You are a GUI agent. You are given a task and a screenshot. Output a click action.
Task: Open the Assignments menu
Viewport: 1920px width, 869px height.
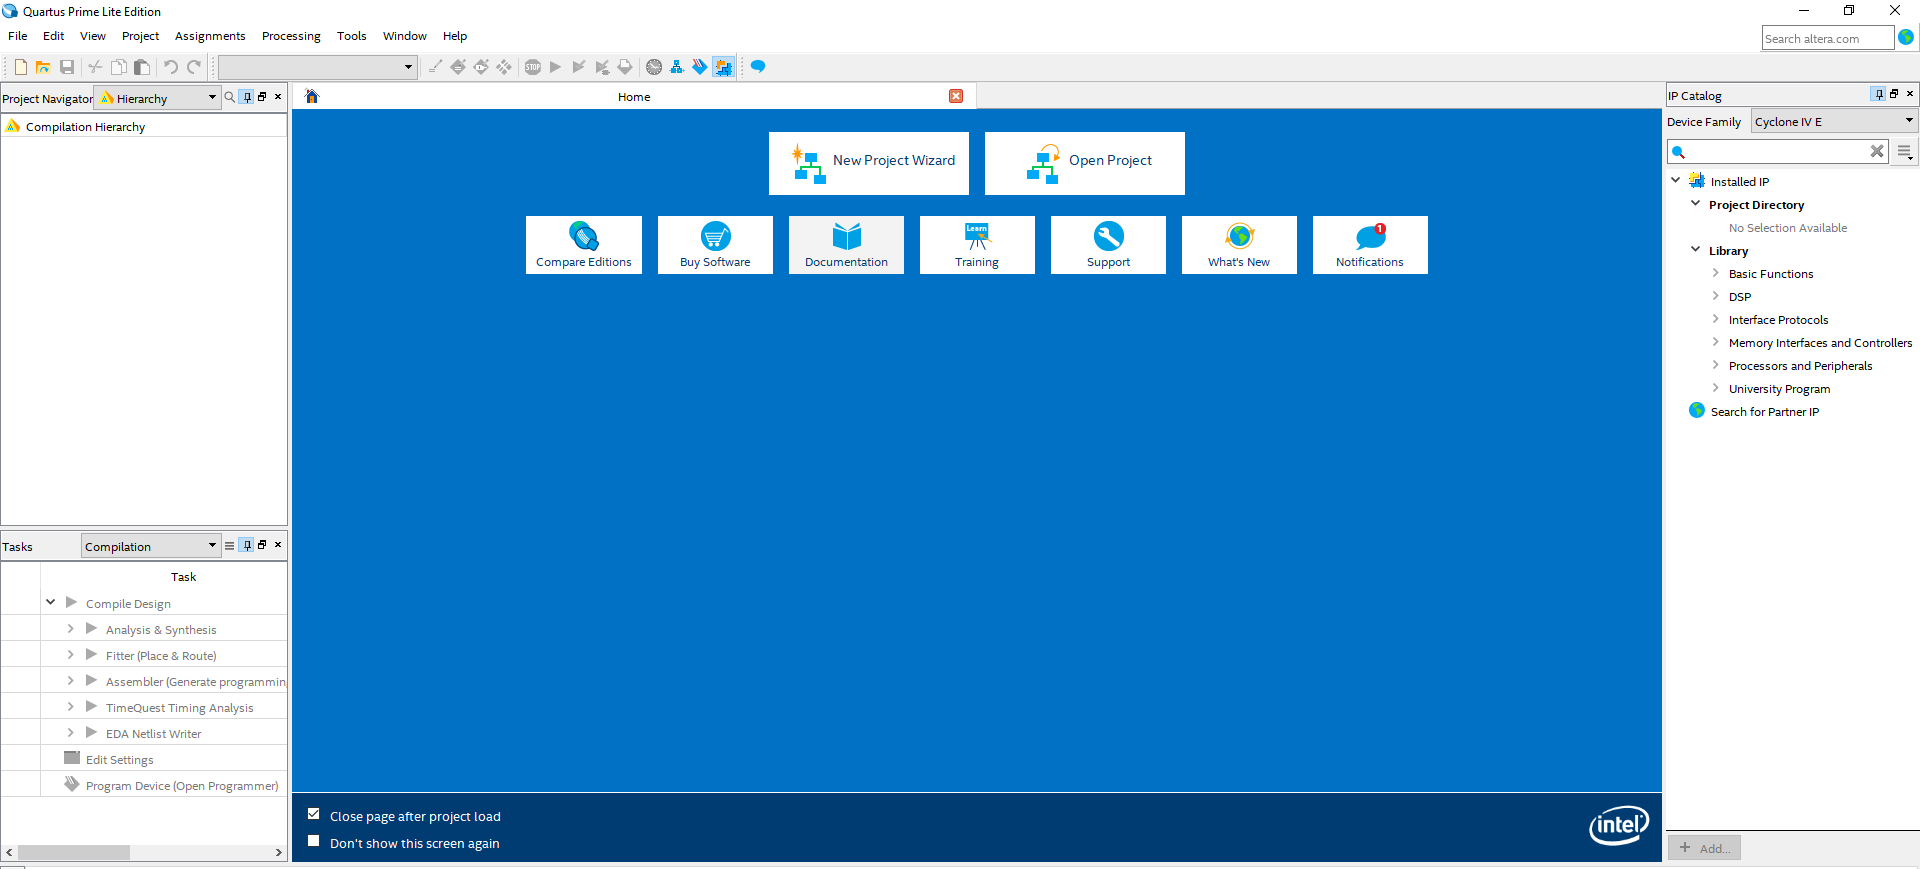(x=210, y=36)
